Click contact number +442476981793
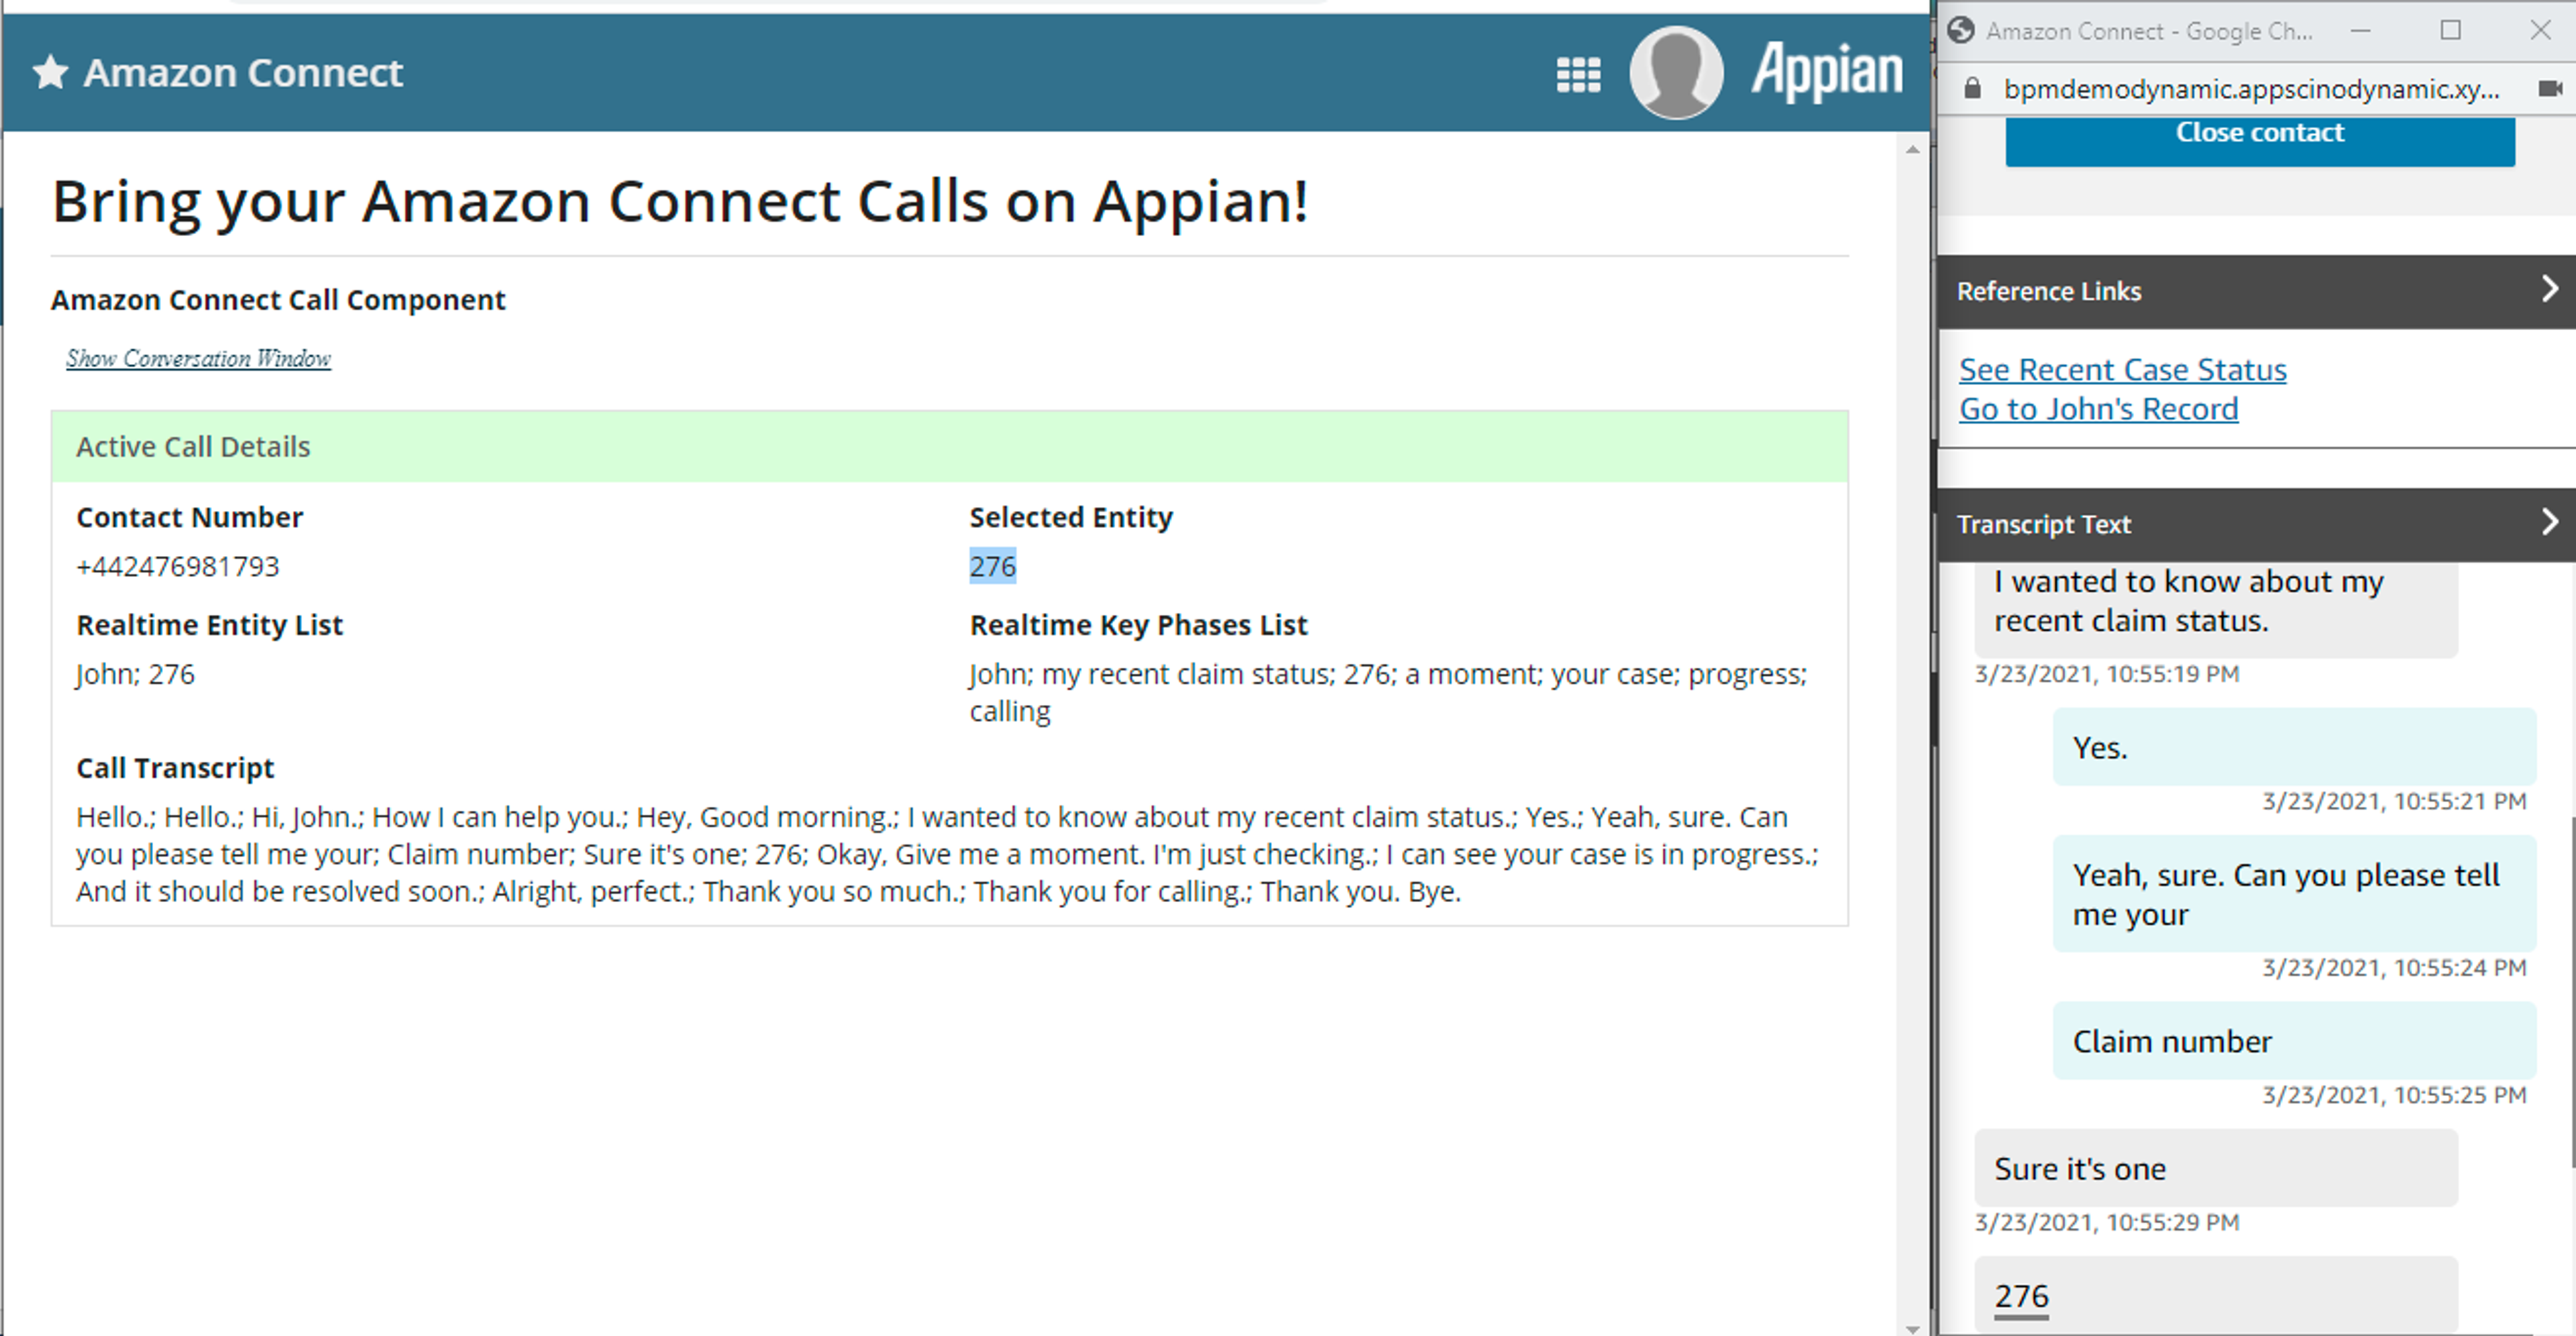The width and height of the screenshot is (2576, 1336). pyautogui.click(x=178, y=566)
